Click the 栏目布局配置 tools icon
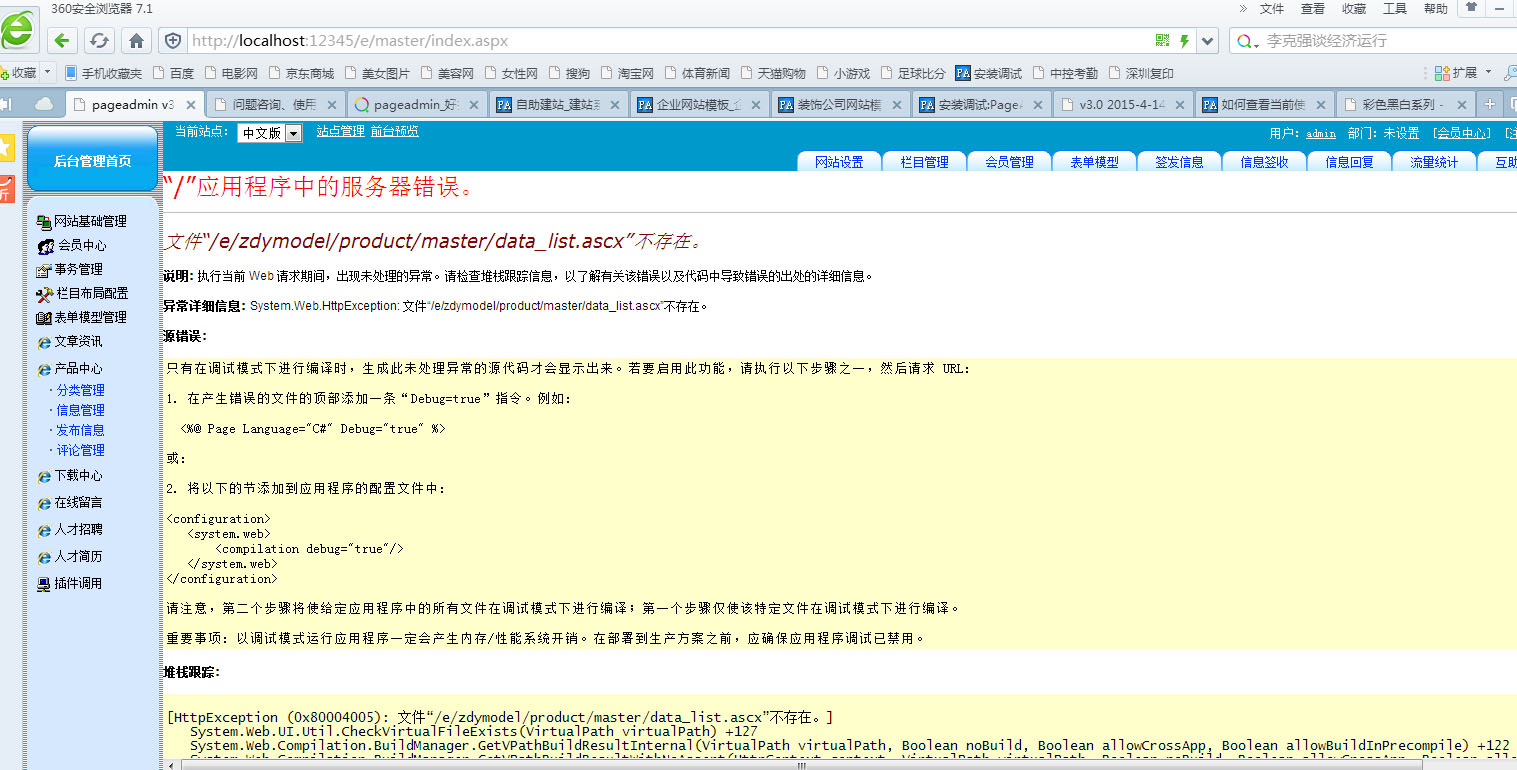The image size is (1517, 770). (44, 294)
